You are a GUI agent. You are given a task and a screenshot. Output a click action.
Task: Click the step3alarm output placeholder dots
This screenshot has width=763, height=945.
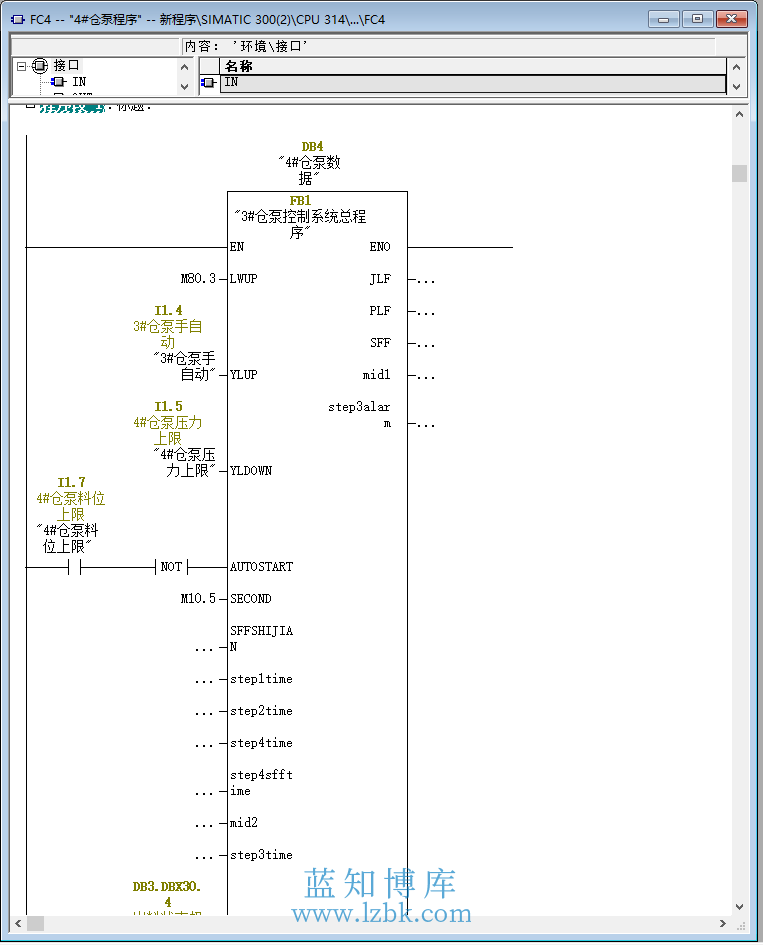point(426,424)
